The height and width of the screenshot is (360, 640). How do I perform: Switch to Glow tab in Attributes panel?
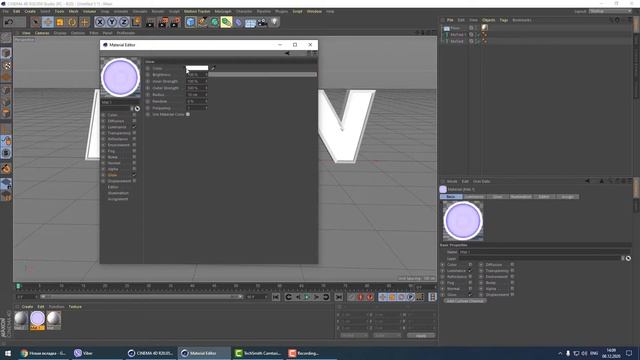pos(497,197)
